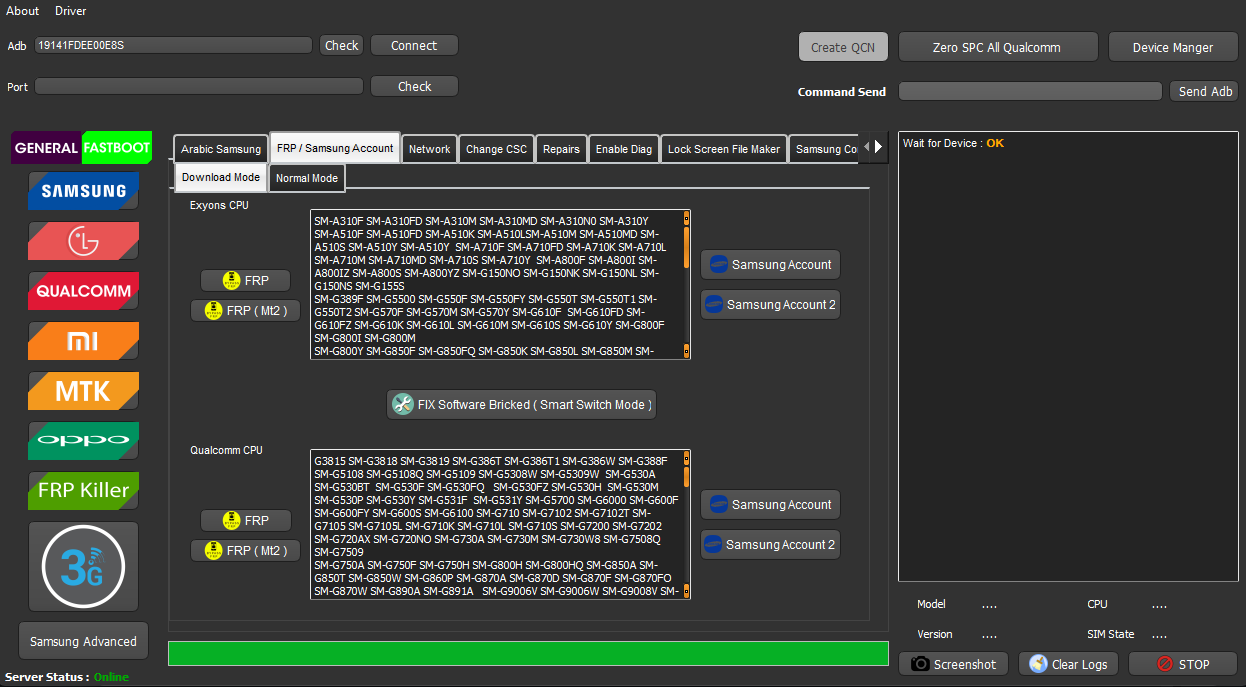Click the Exynos model list text

(496, 284)
